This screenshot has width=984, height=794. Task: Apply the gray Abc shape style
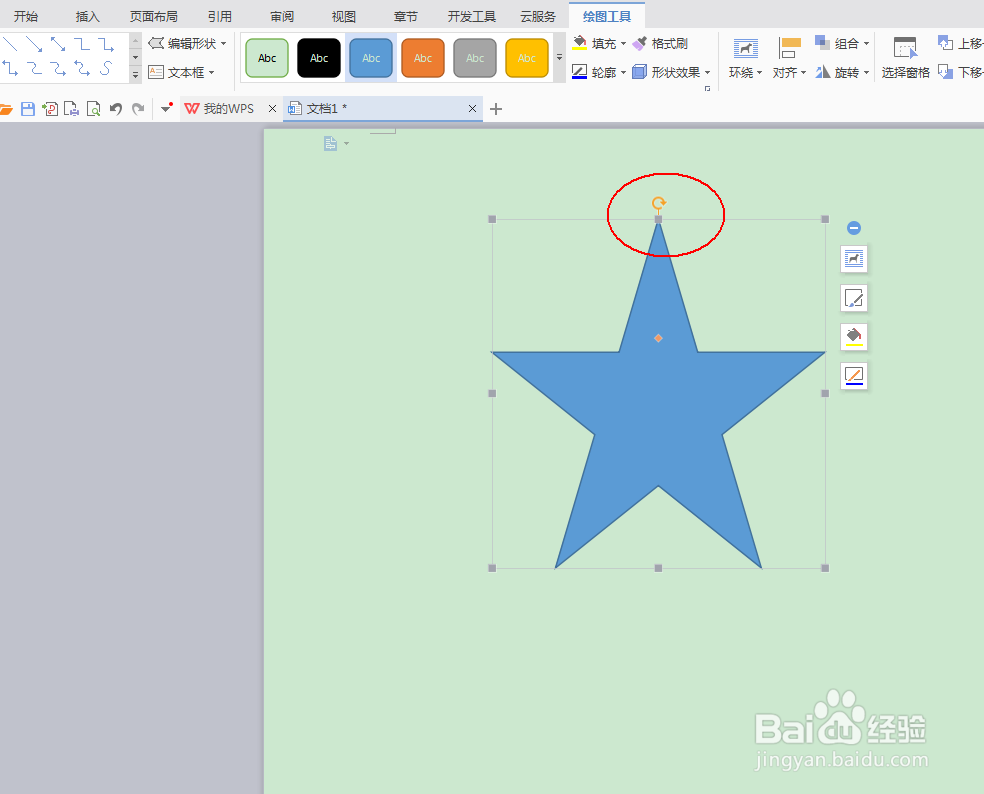[x=475, y=58]
